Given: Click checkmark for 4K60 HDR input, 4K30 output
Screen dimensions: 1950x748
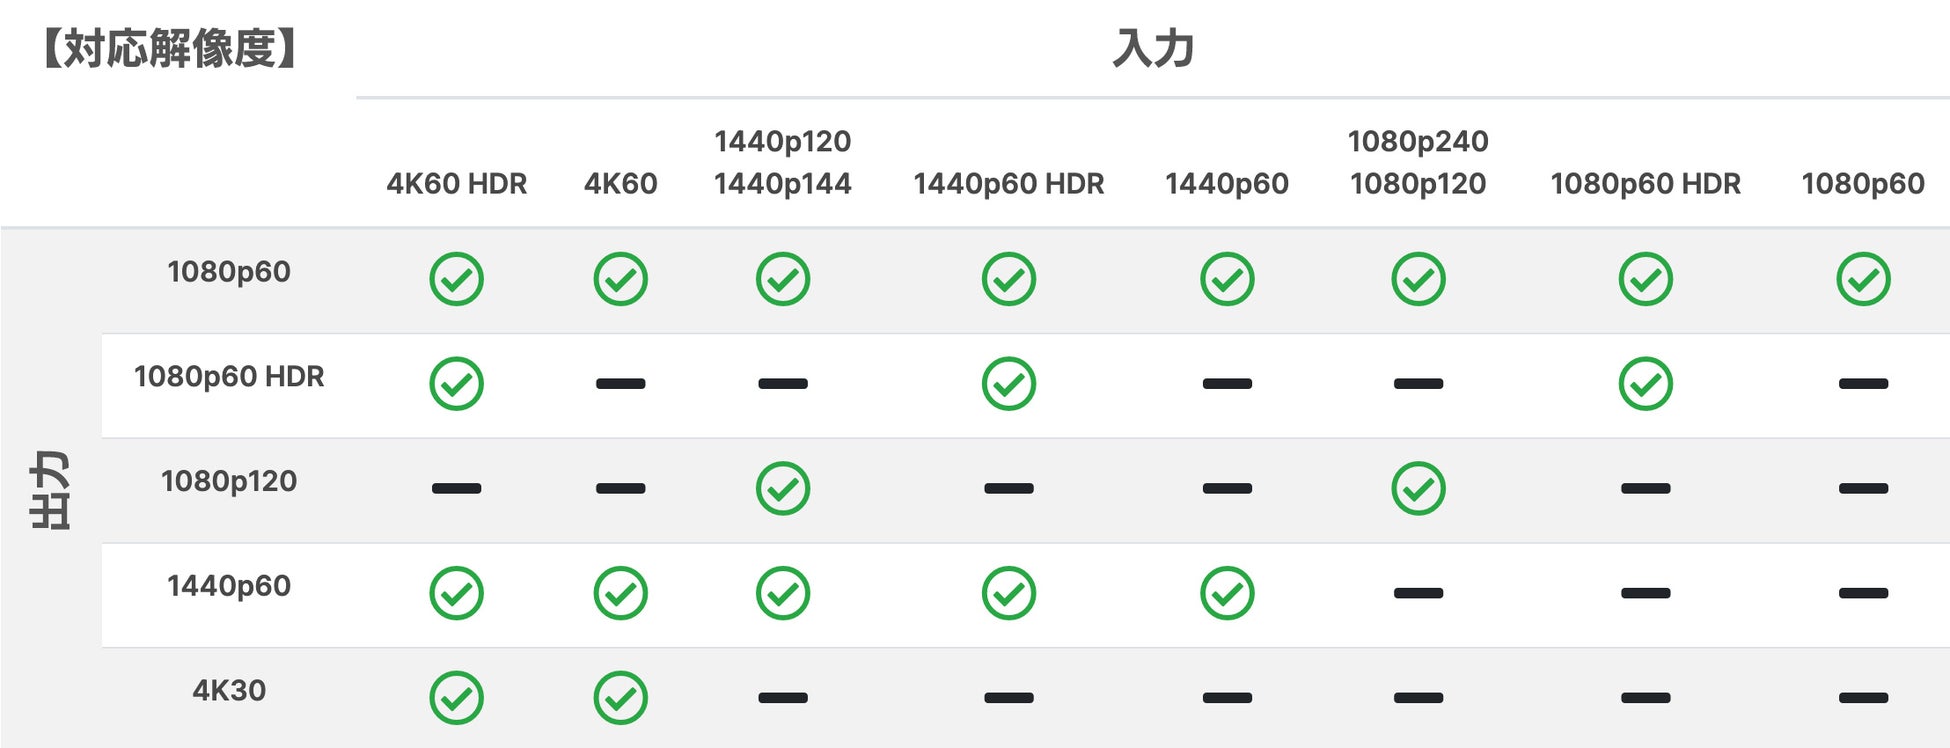Looking at the screenshot, I should pyautogui.click(x=456, y=698).
